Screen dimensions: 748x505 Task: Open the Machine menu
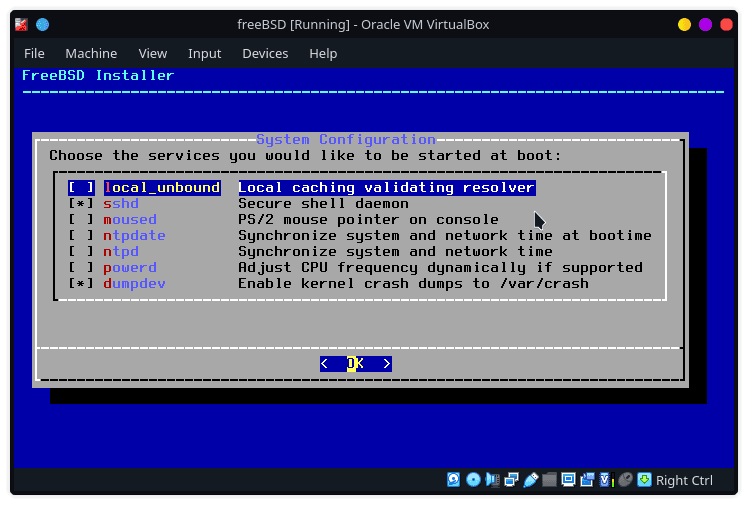(x=91, y=53)
